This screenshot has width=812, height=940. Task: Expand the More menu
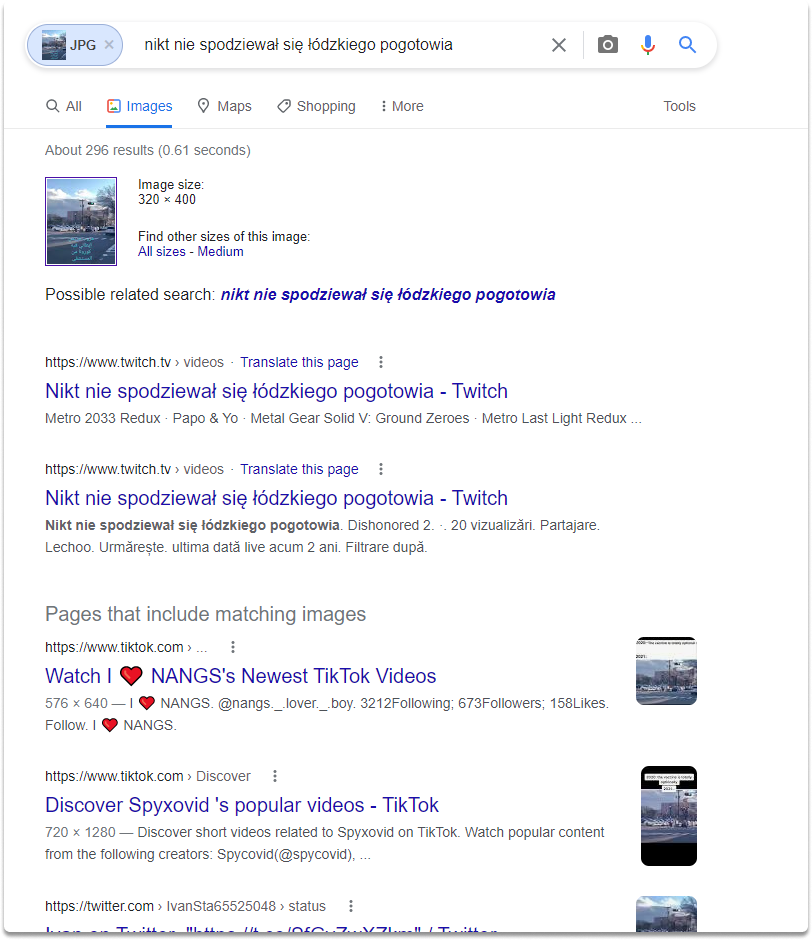pos(402,106)
